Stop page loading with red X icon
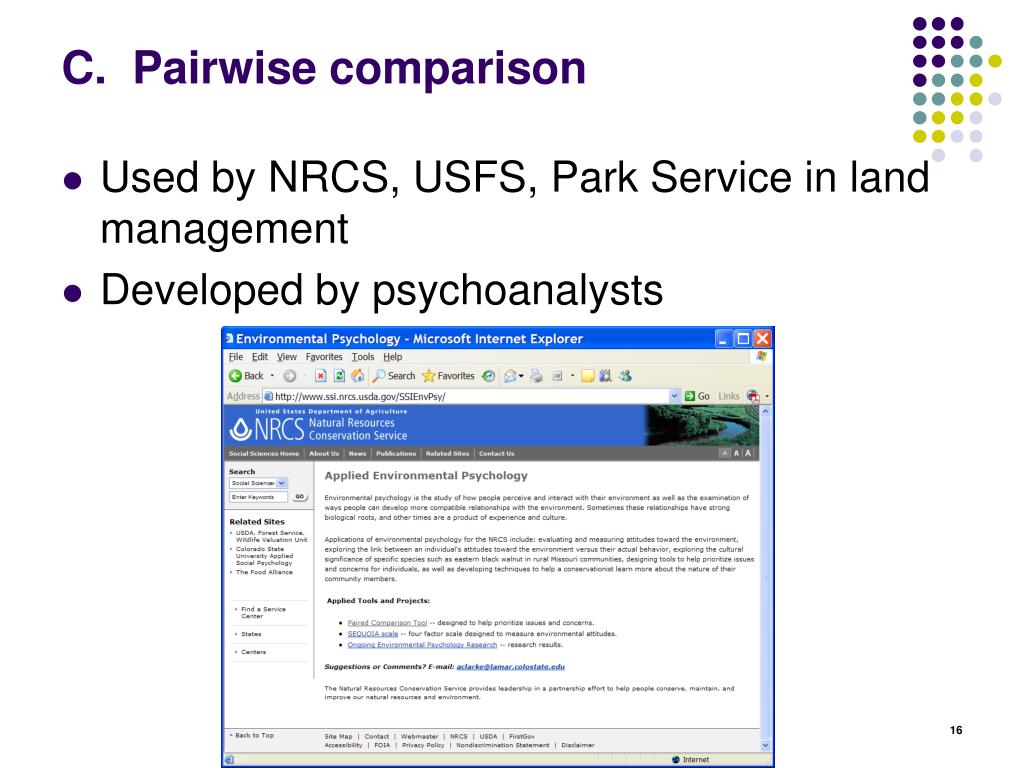 [321, 376]
